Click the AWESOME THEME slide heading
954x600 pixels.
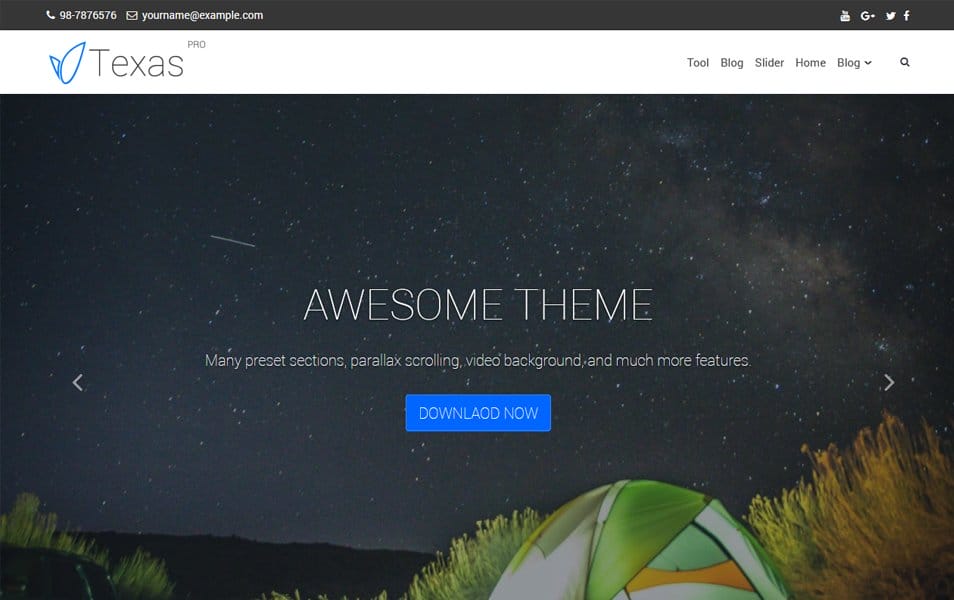click(x=477, y=305)
